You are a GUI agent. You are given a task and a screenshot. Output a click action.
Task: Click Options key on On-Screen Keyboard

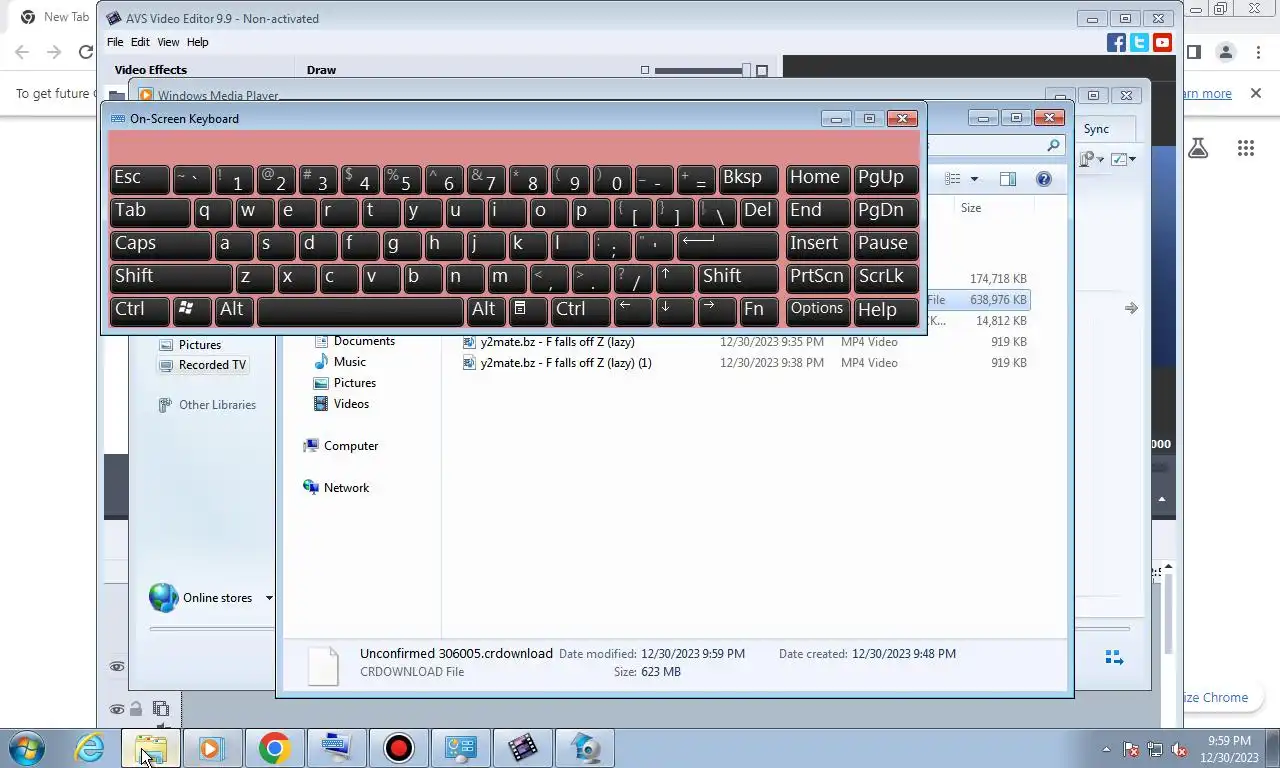click(x=817, y=310)
